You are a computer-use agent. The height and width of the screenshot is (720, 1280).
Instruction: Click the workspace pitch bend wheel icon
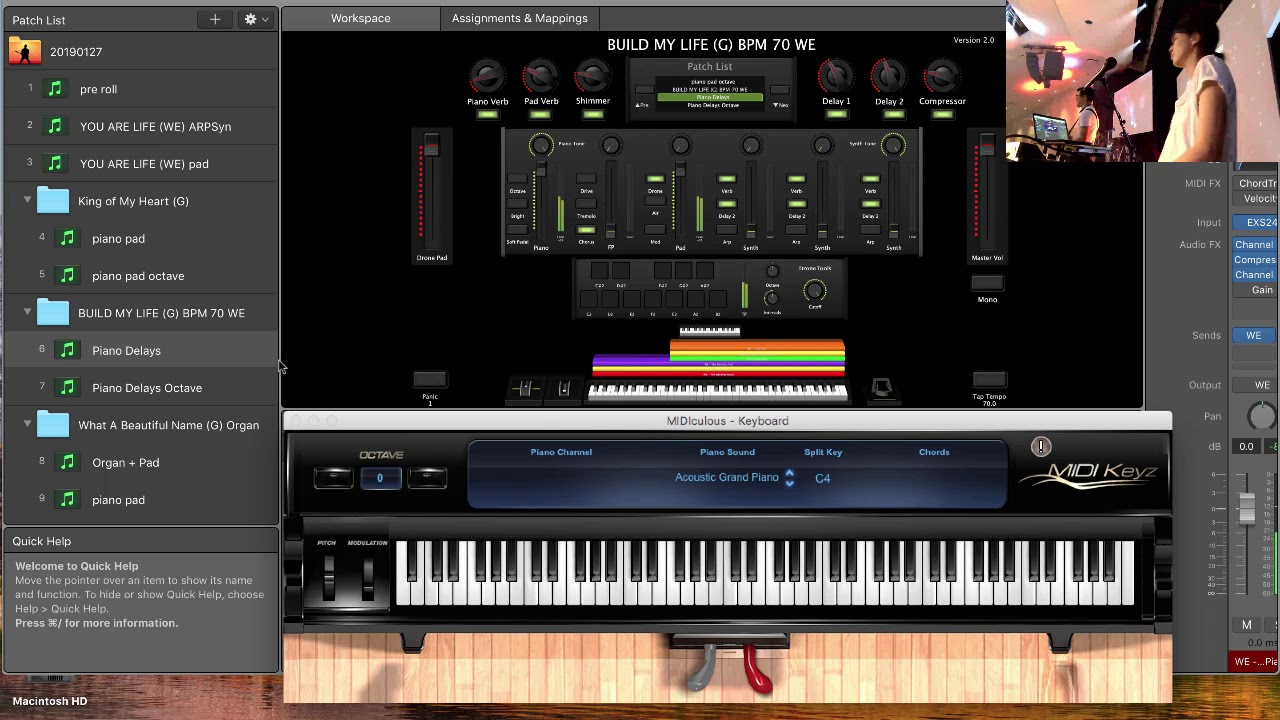point(526,389)
